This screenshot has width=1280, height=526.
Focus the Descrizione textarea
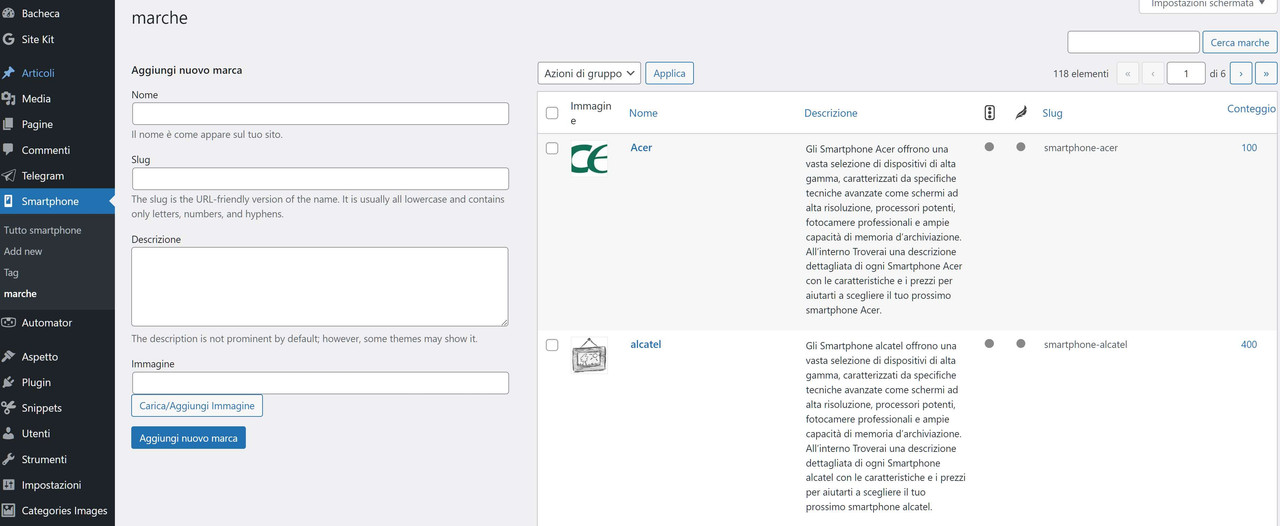click(320, 287)
